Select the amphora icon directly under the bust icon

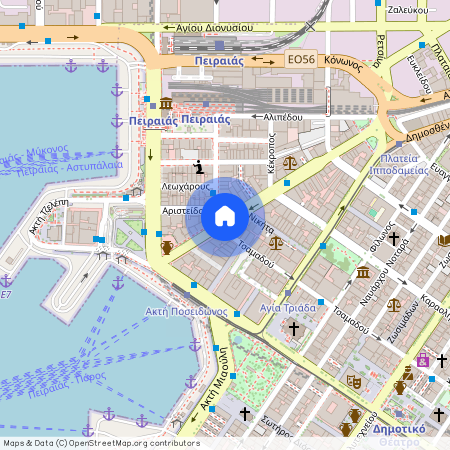(399, 388)
